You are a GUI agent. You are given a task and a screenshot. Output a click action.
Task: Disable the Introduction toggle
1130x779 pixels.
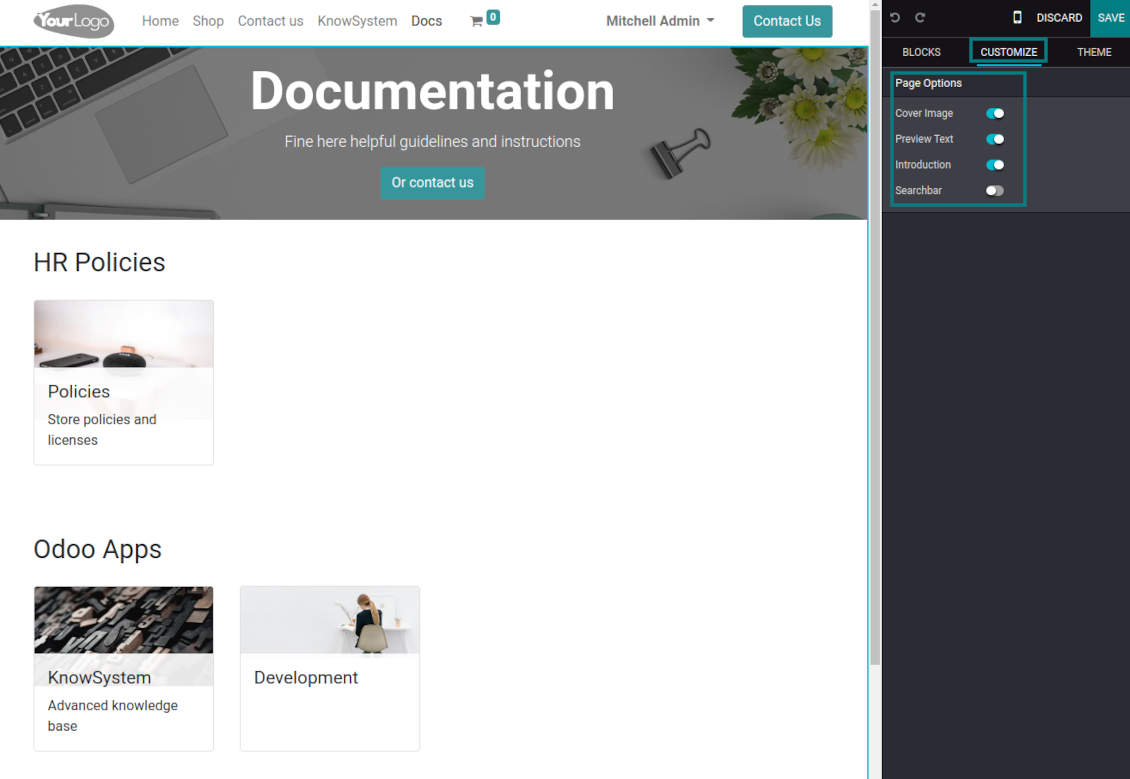click(995, 165)
